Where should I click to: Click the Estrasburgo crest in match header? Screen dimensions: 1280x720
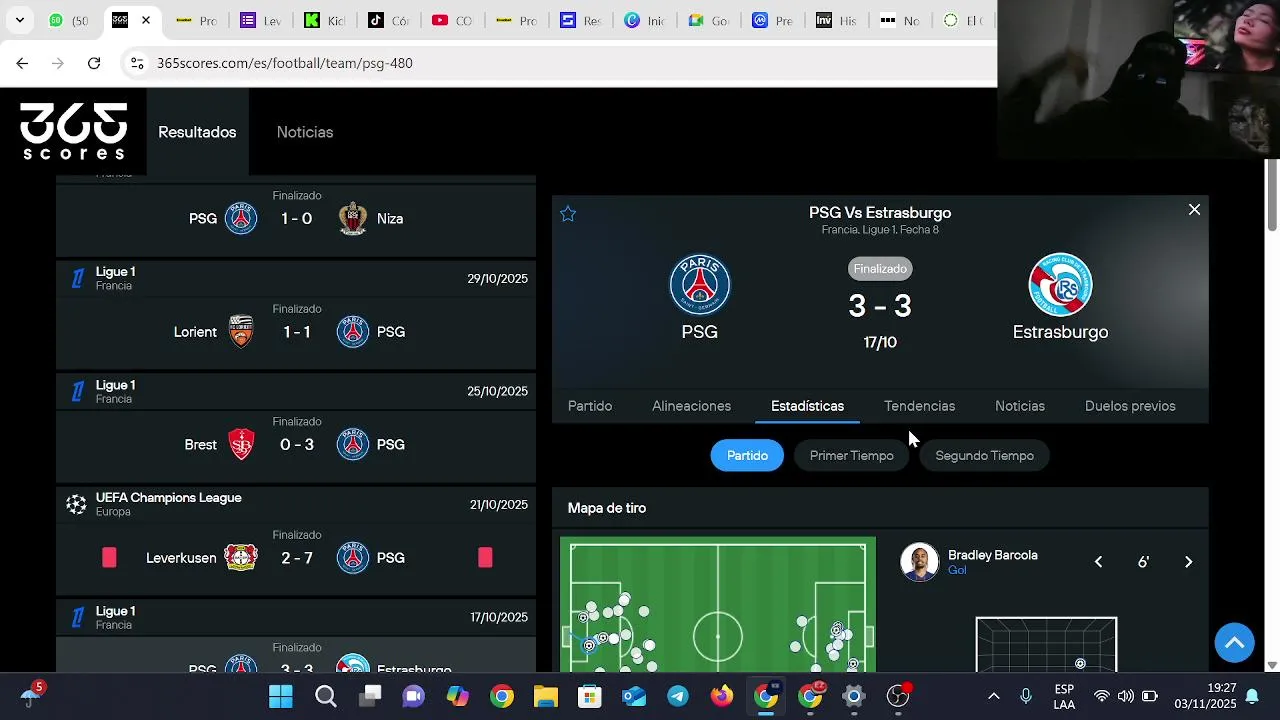click(1060, 284)
